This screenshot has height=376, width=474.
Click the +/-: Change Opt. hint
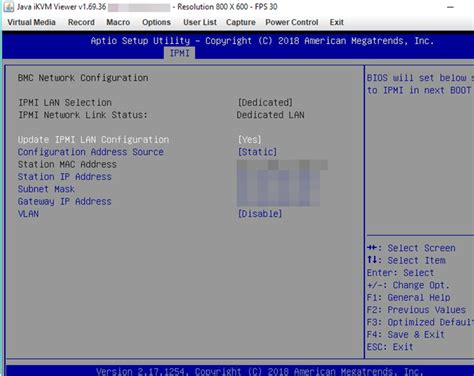pyautogui.click(x=408, y=285)
